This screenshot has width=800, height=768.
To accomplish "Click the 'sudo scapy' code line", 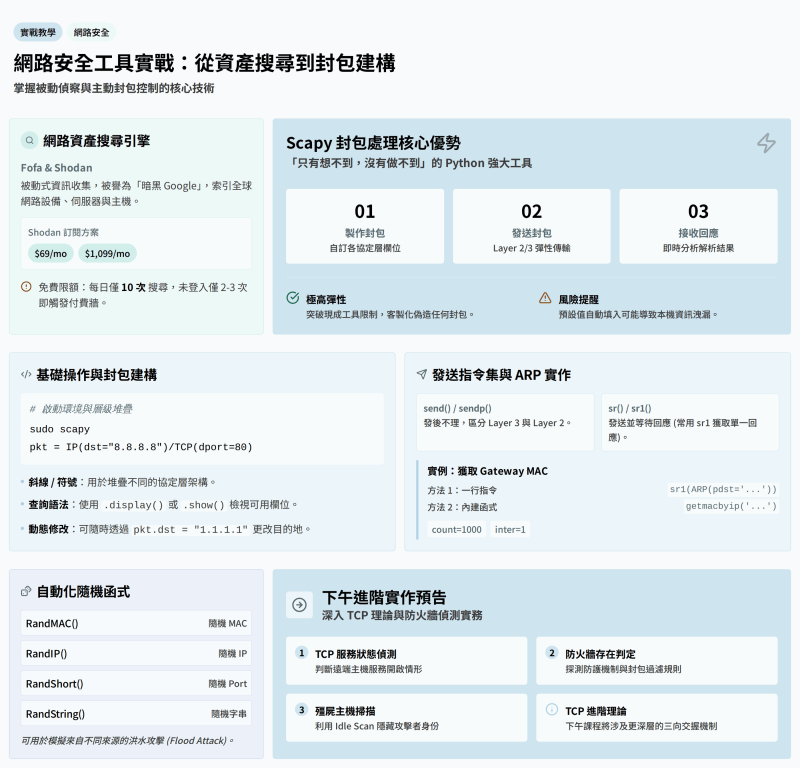I will (x=60, y=429).
